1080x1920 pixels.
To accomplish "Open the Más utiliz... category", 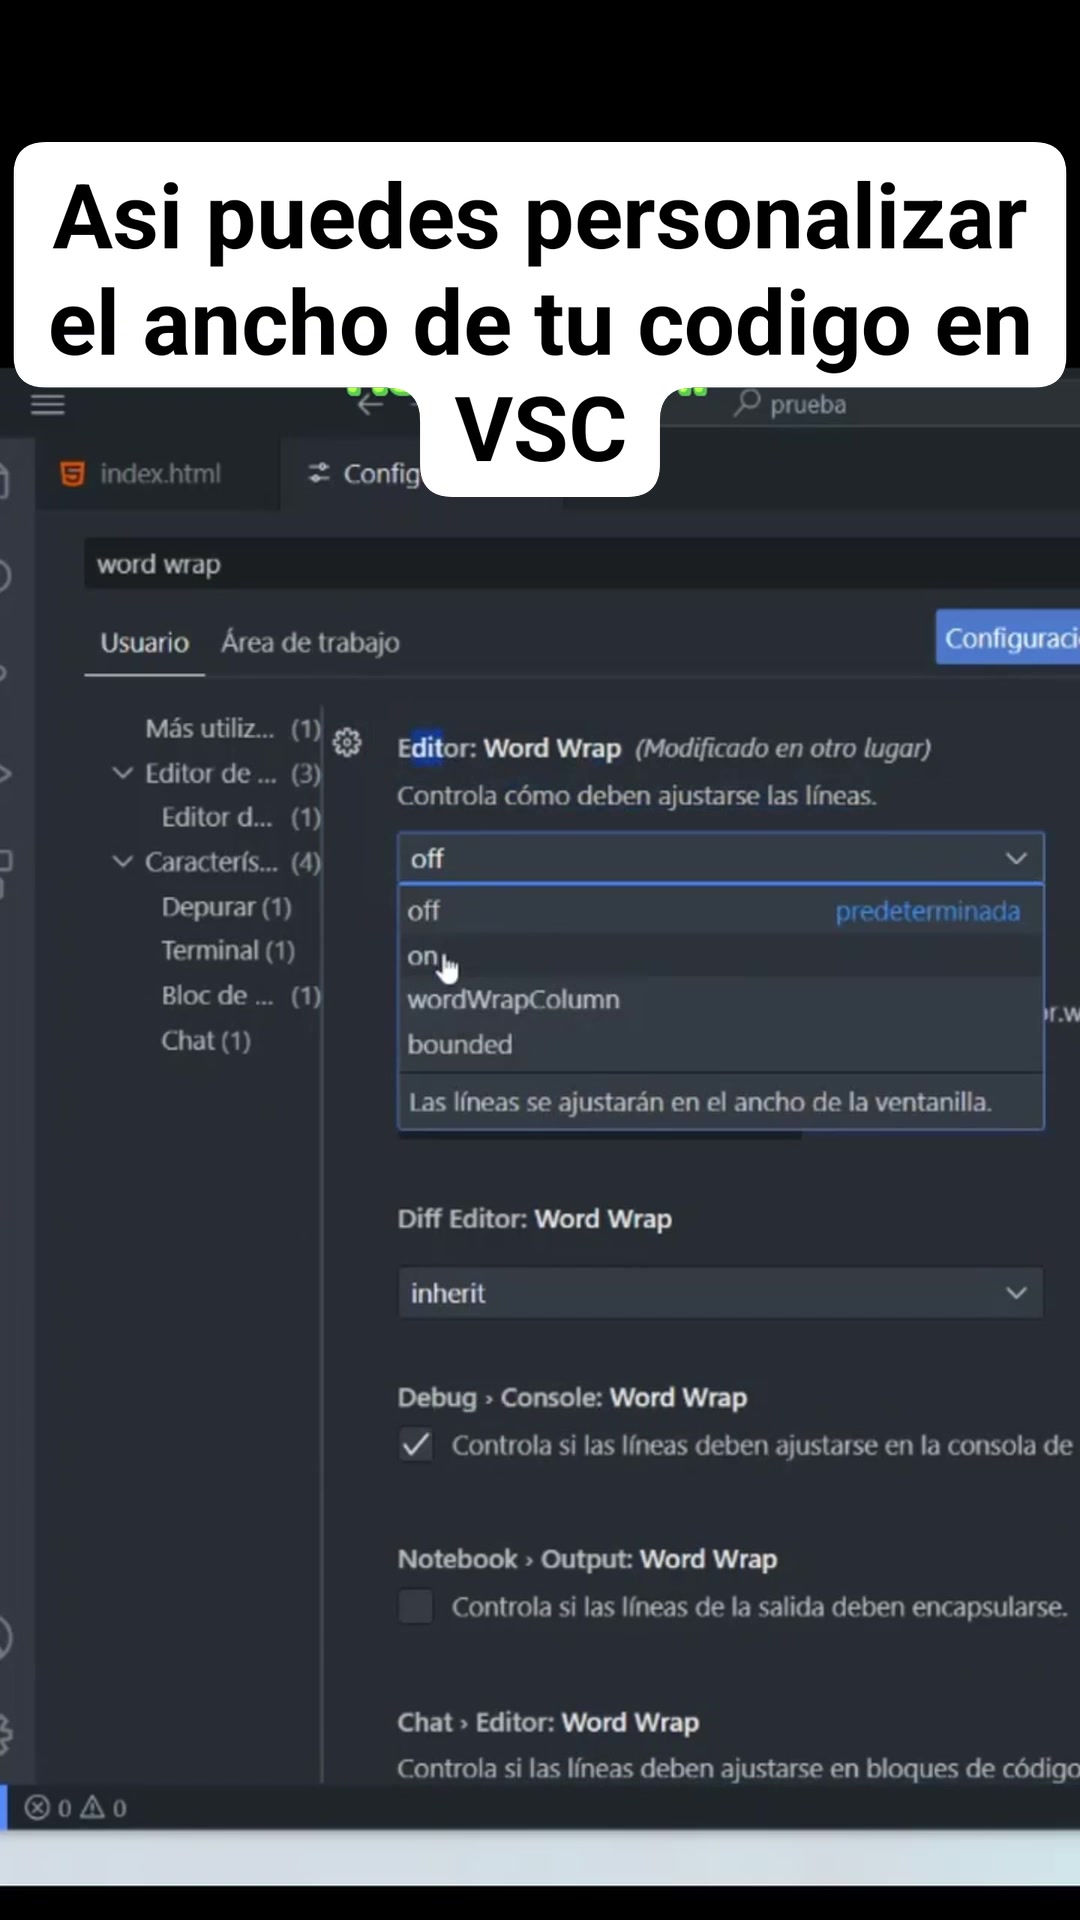I will (x=232, y=728).
